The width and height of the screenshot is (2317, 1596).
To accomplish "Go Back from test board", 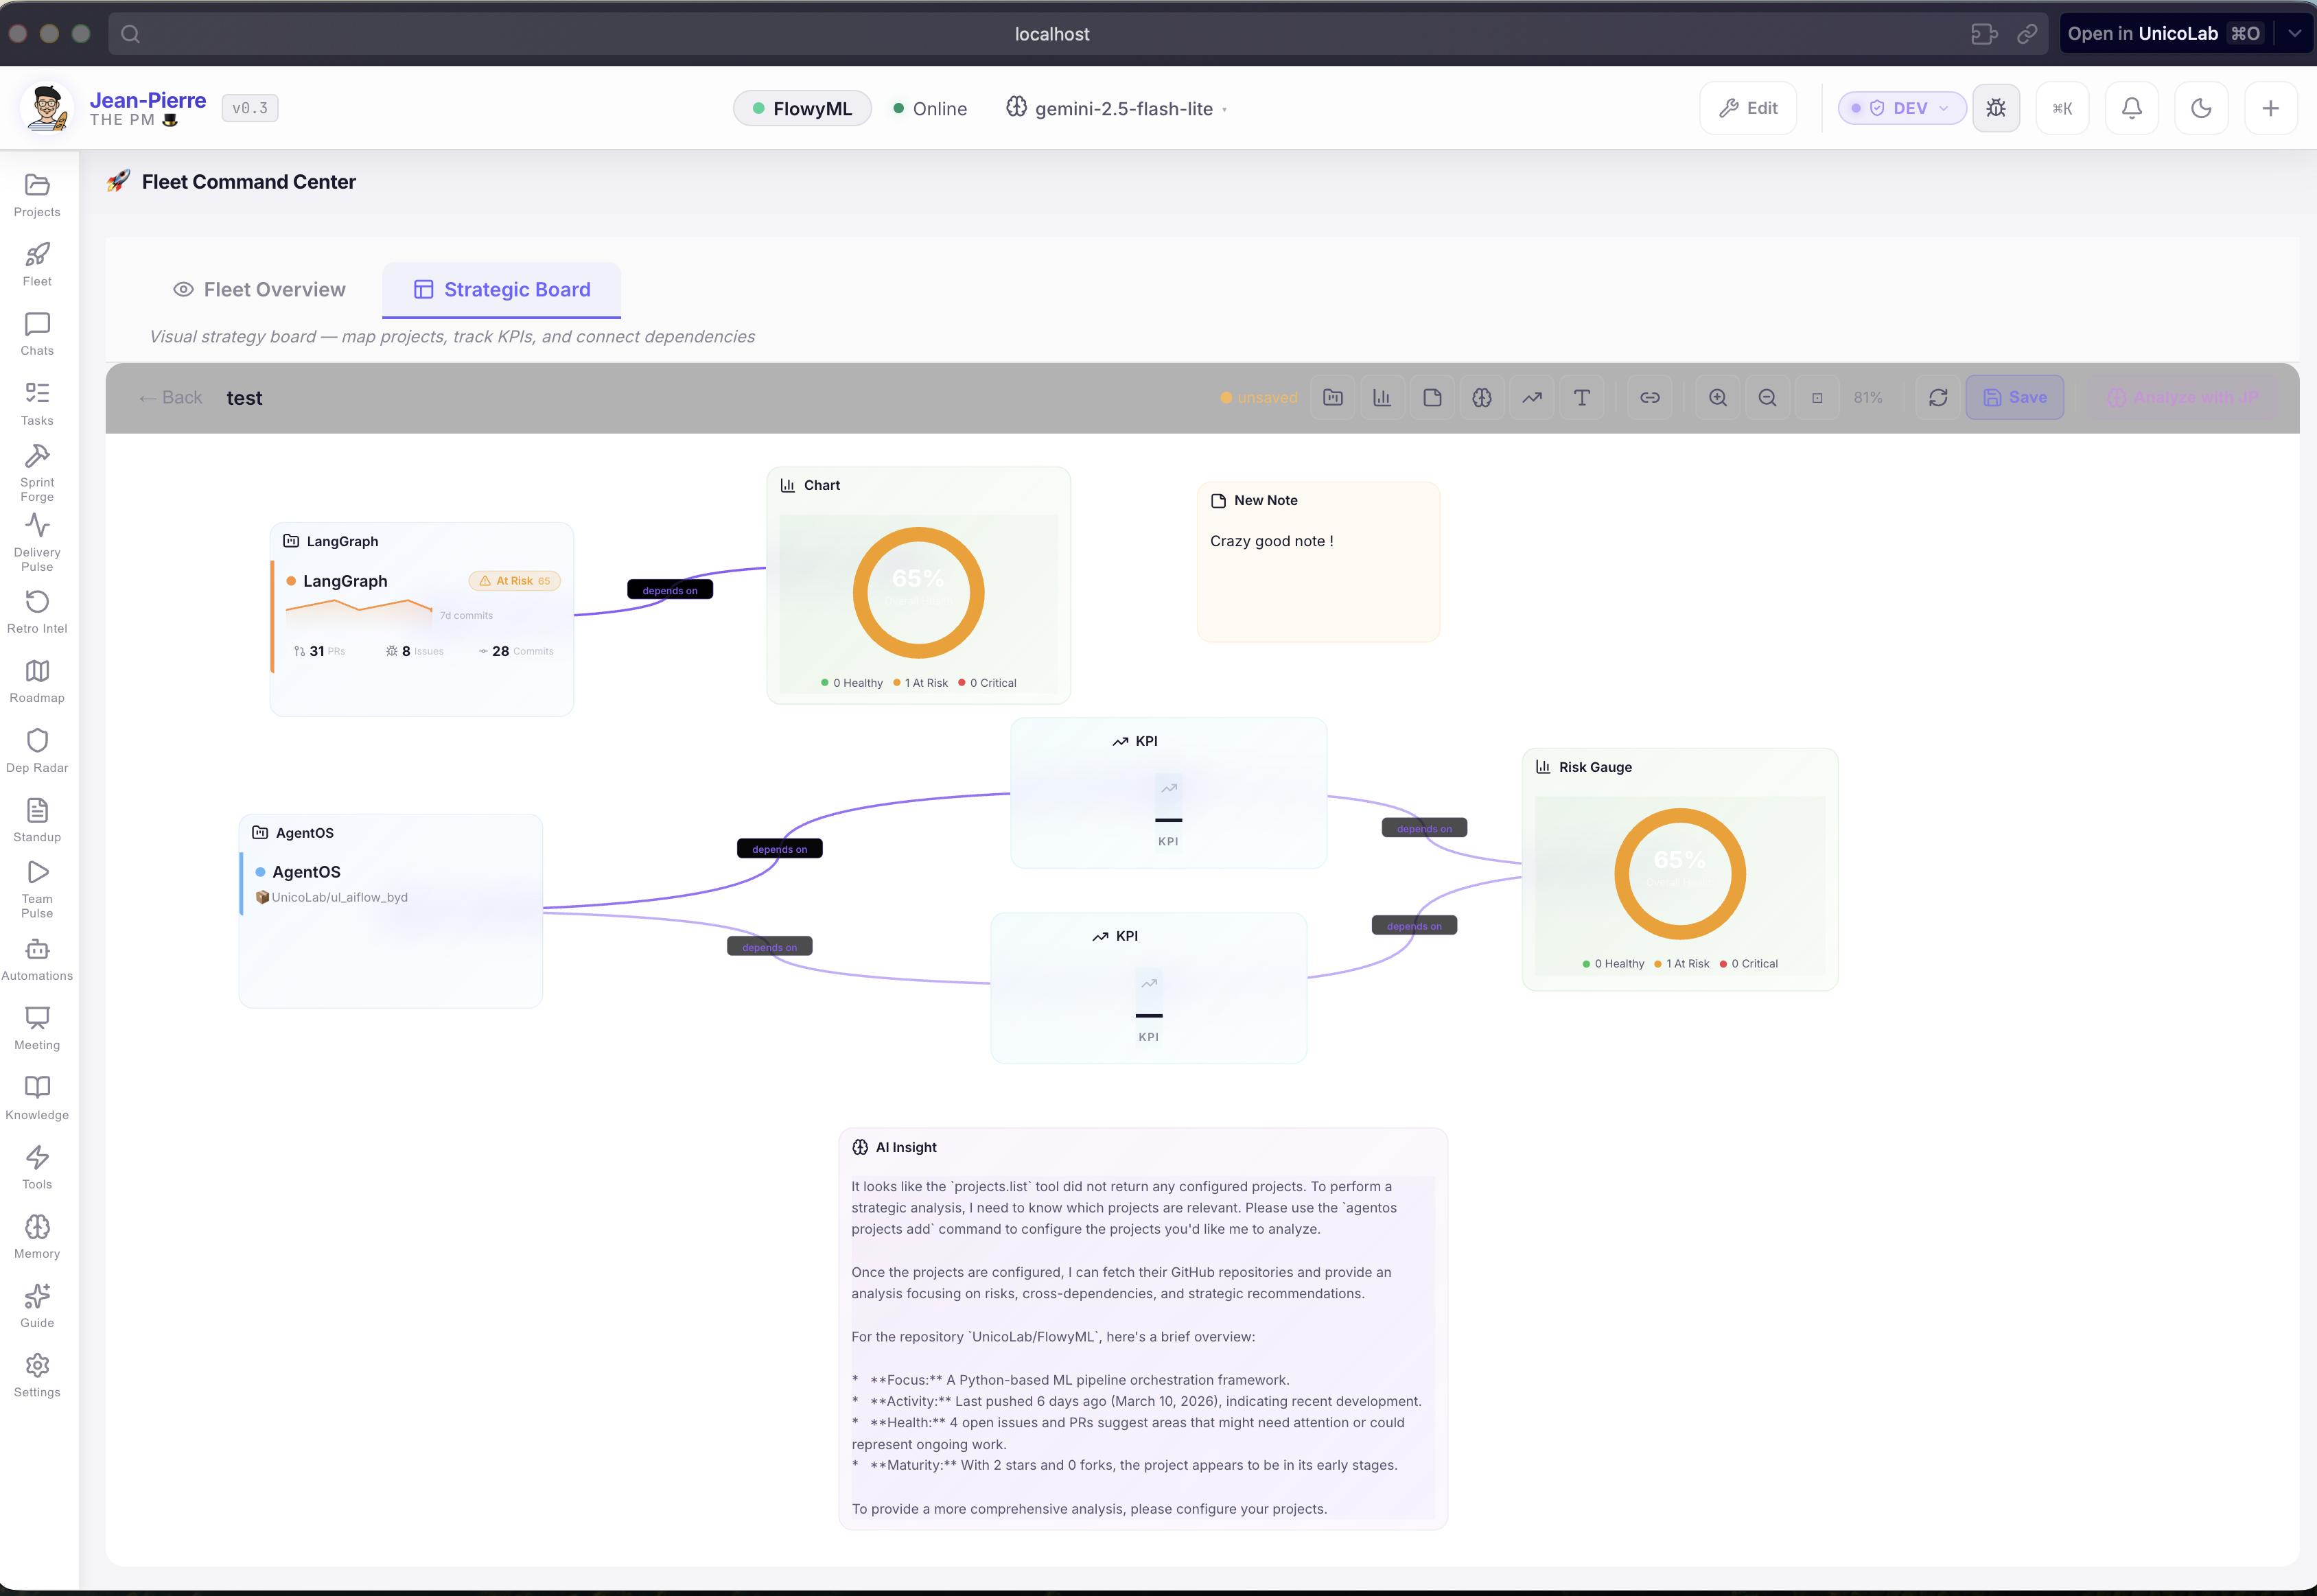I will (x=171, y=398).
